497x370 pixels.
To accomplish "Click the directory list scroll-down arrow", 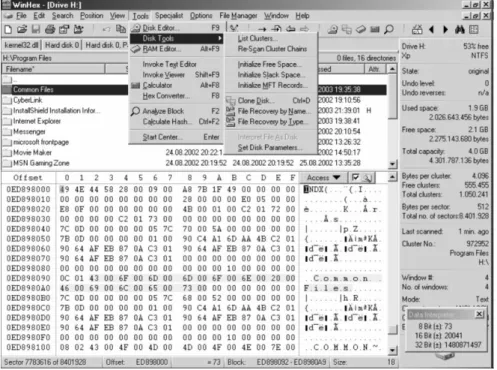I will coord(393,164).
